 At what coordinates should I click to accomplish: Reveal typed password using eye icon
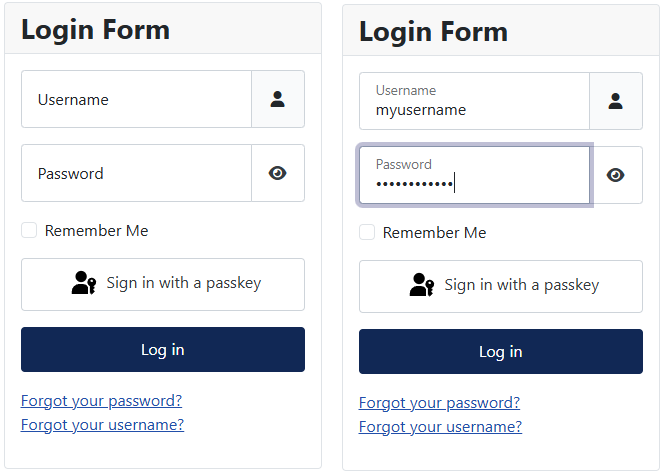[615, 175]
